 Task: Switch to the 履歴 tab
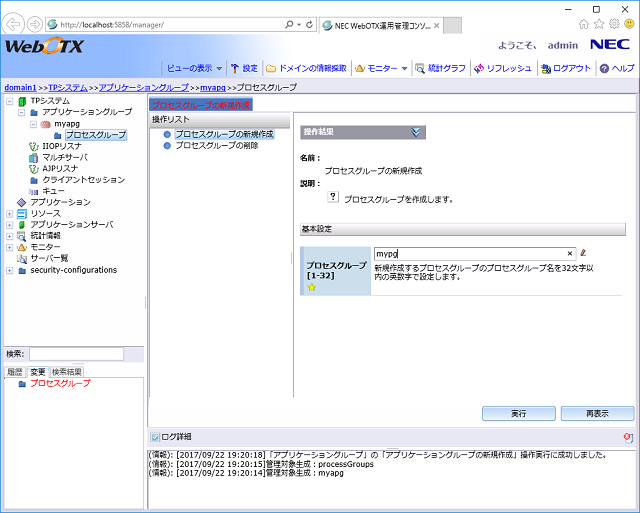pos(15,371)
